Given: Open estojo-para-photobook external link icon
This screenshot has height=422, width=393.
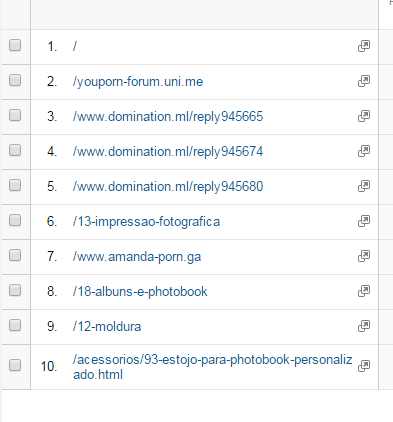Looking at the screenshot, I should (x=364, y=366).
